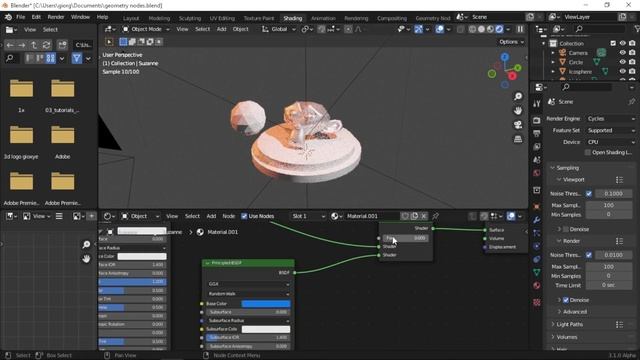
Task: Toggle viewport Denoise checkbox
Action: point(566,229)
